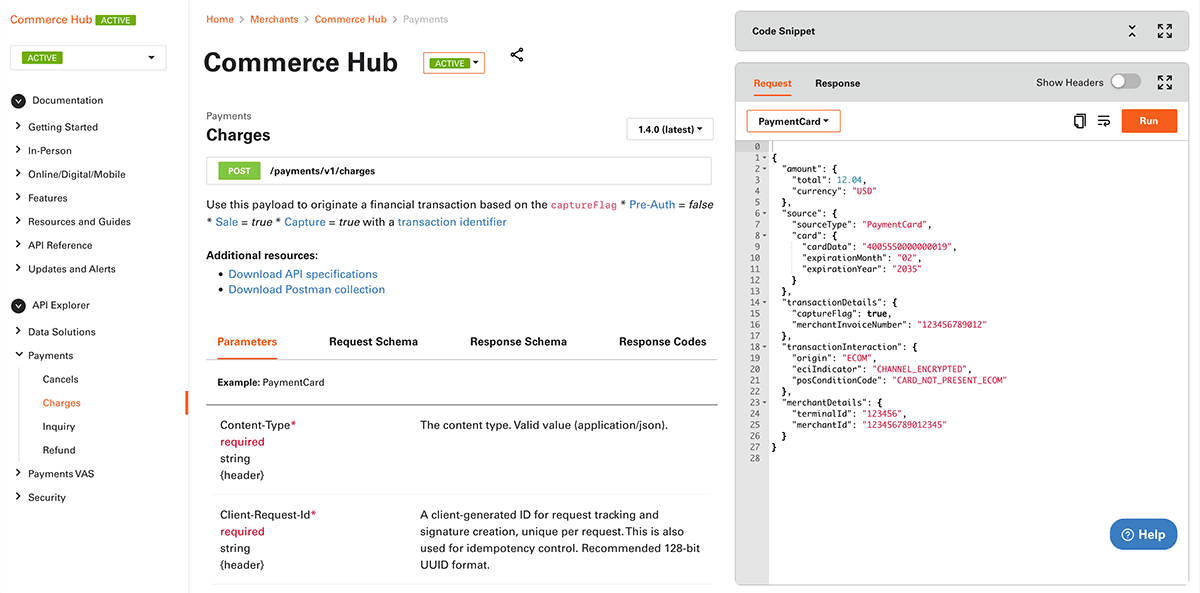
Task: Click the Run button
Action: click(1148, 120)
